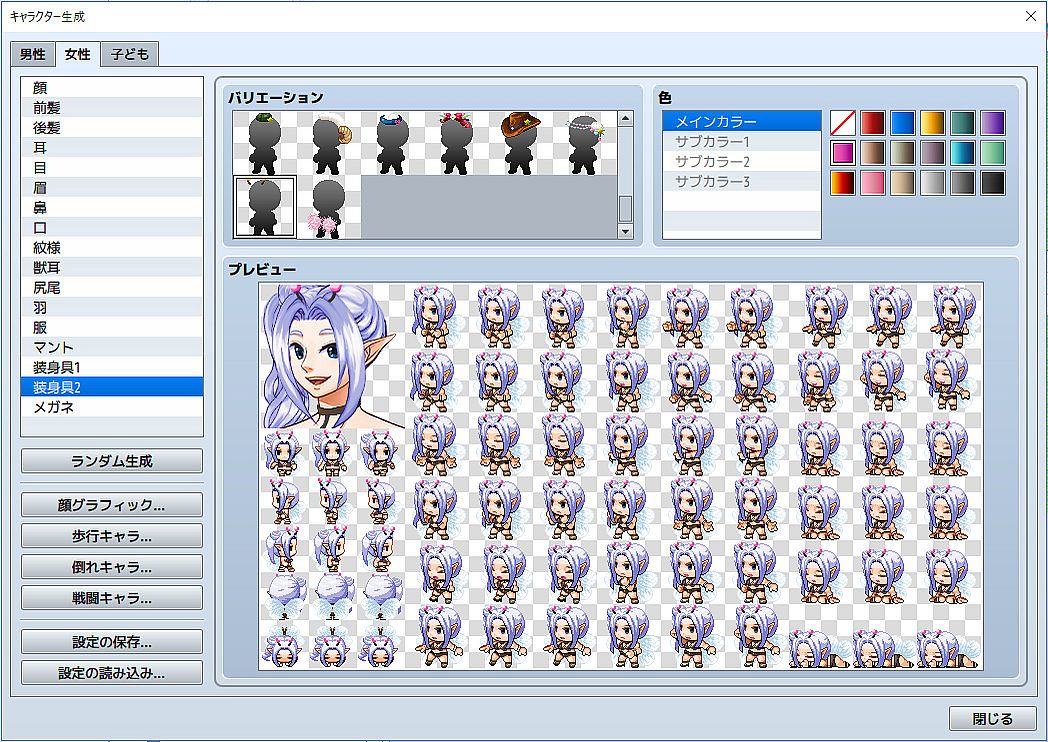Pick the fiery orange-red gradient swatch
The image size is (1048, 742).
click(843, 183)
